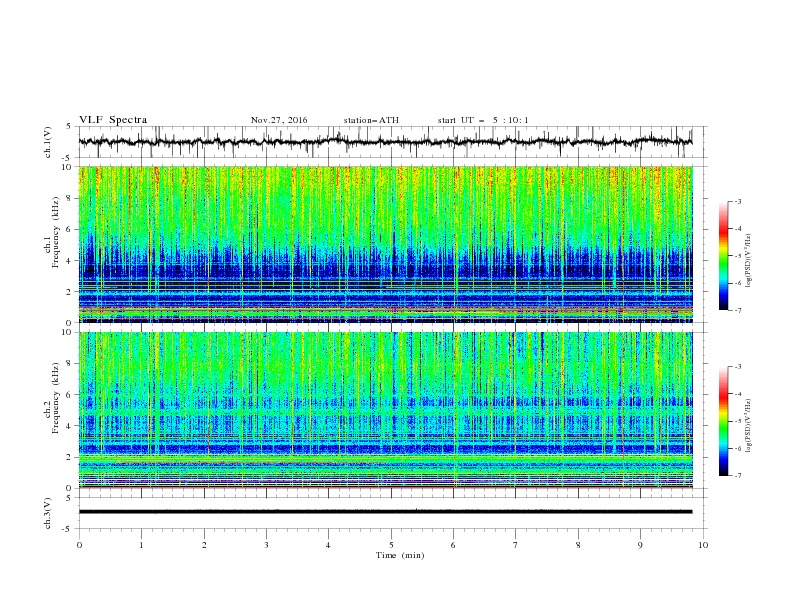Click the ch.1 "Frequency (kHz)" axis label

pyautogui.click(x=56, y=232)
